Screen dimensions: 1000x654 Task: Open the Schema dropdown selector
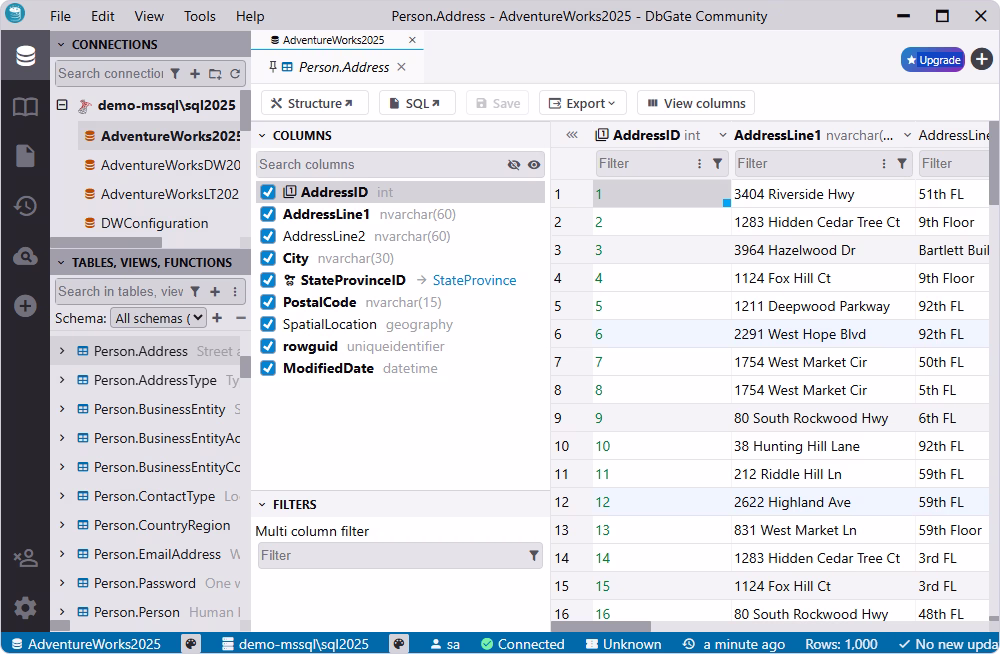pyautogui.click(x=158, y=318)
